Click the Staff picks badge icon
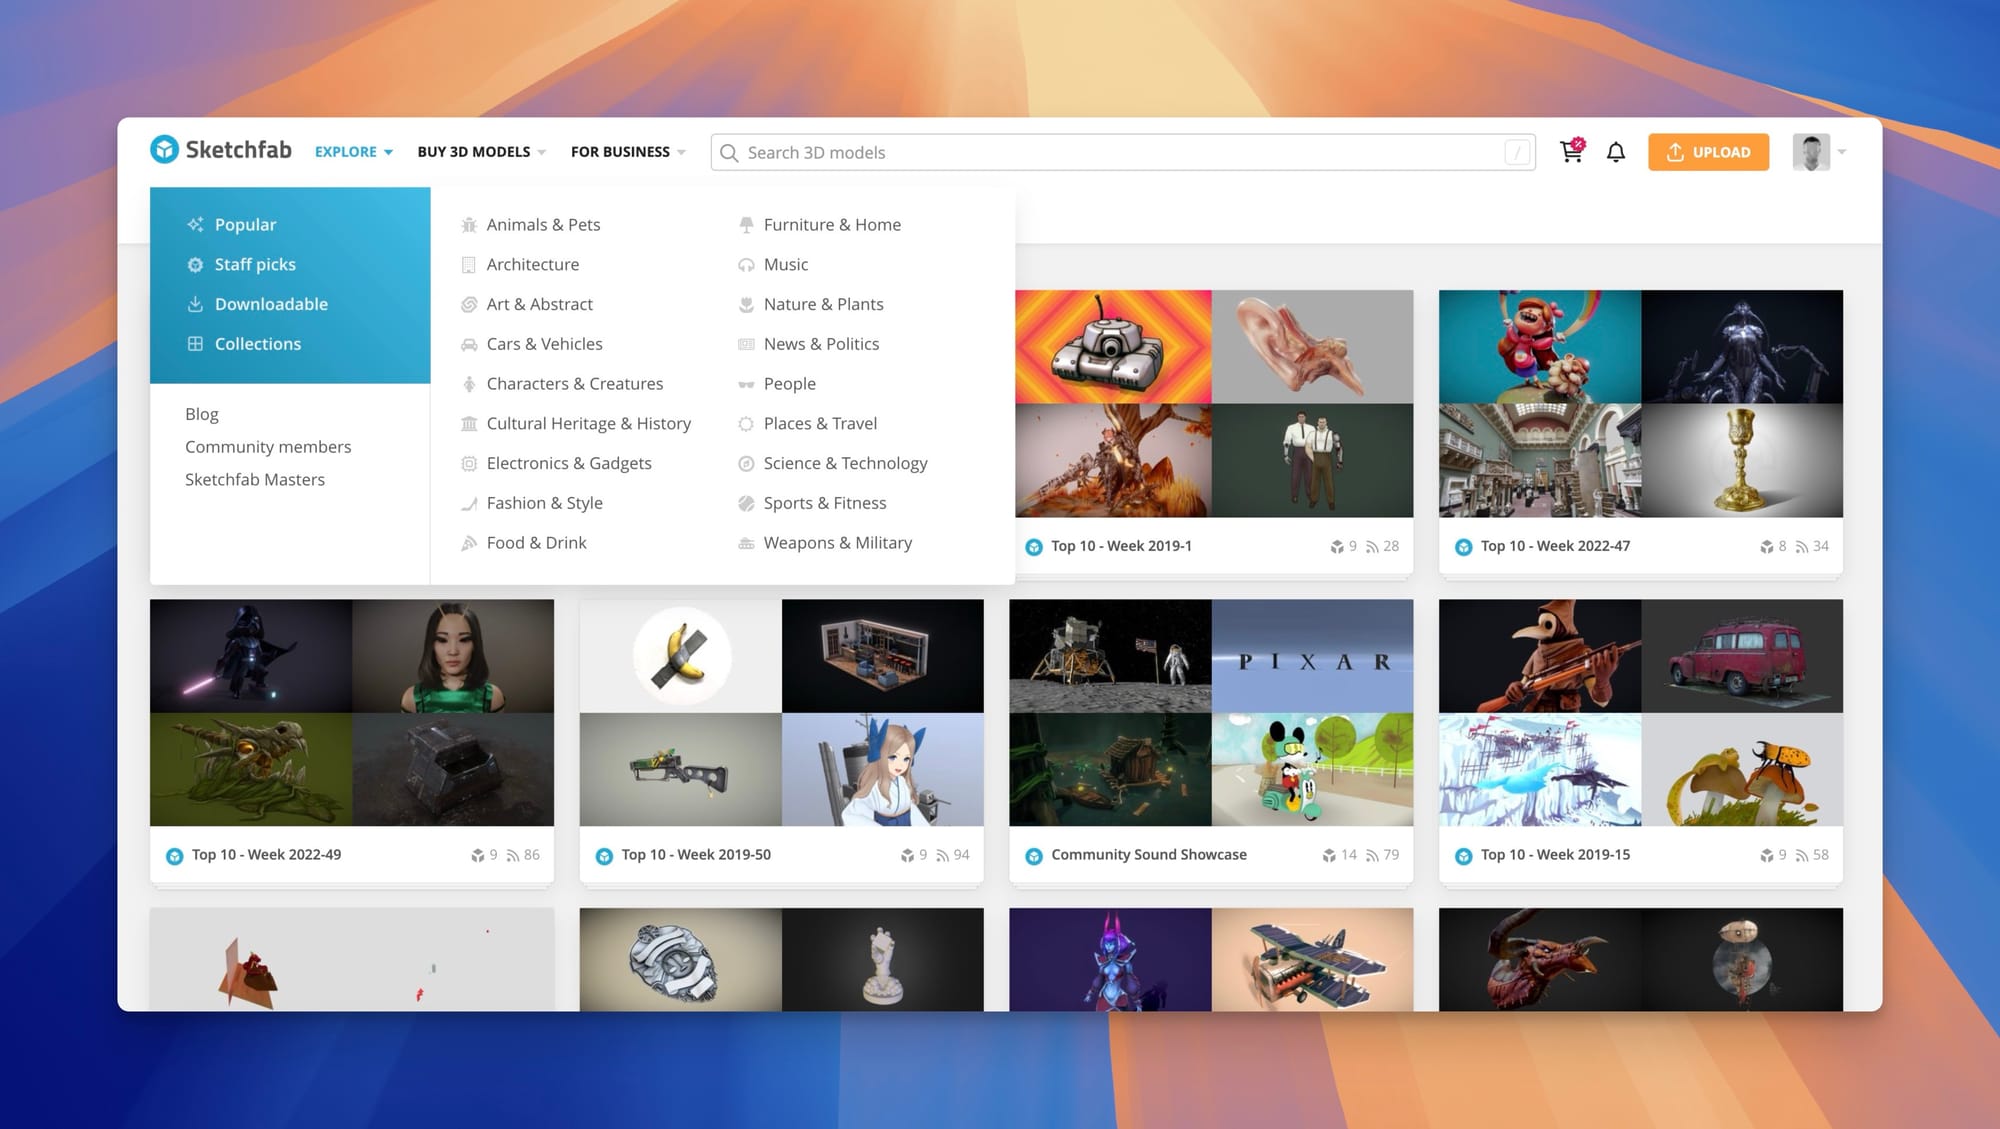The height and width of the screenshot is (1129, 2000). 195,265
